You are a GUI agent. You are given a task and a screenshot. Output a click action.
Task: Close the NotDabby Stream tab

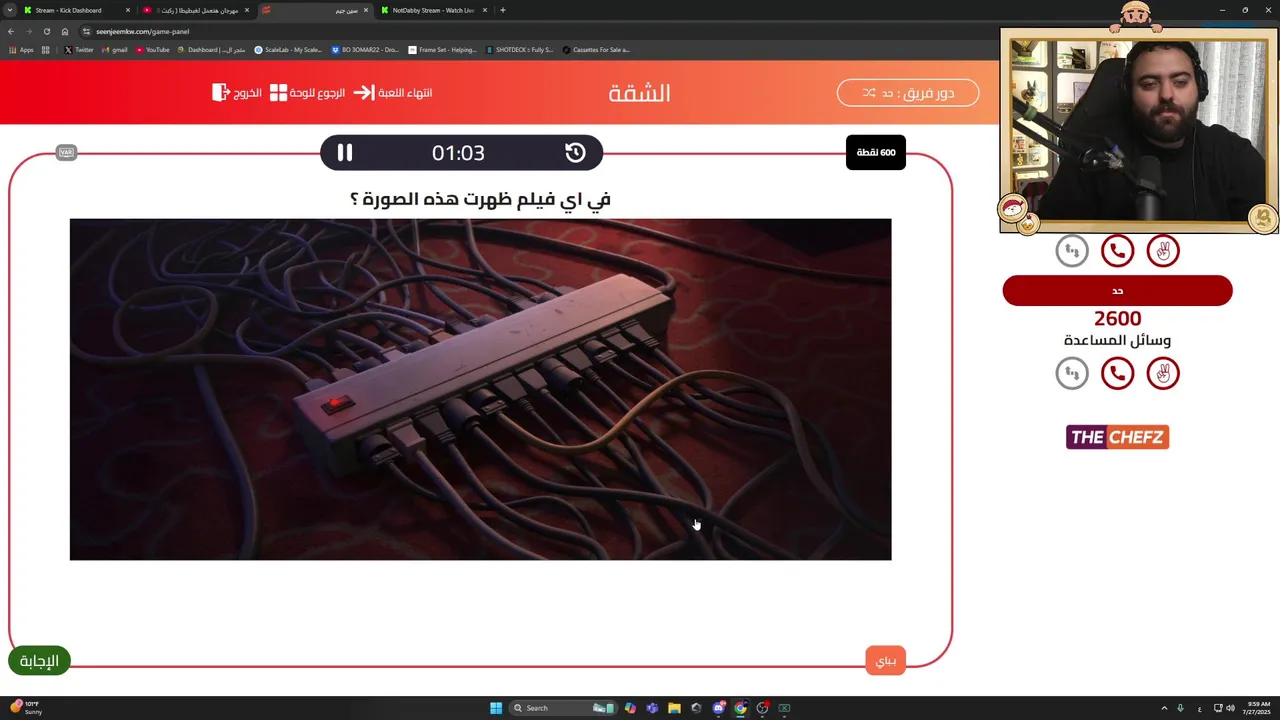click(x=485, y=10)
